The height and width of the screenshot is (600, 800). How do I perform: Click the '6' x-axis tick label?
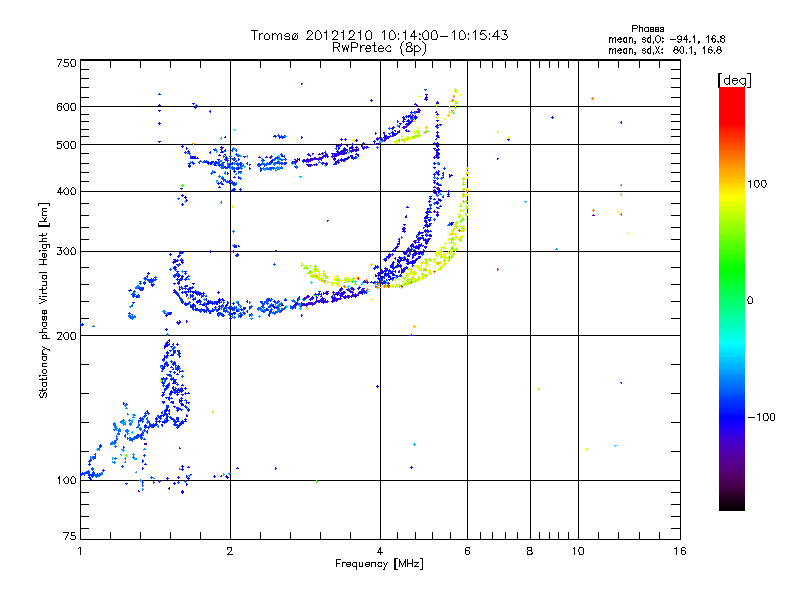pyautogui.click(x=467, y=551)
